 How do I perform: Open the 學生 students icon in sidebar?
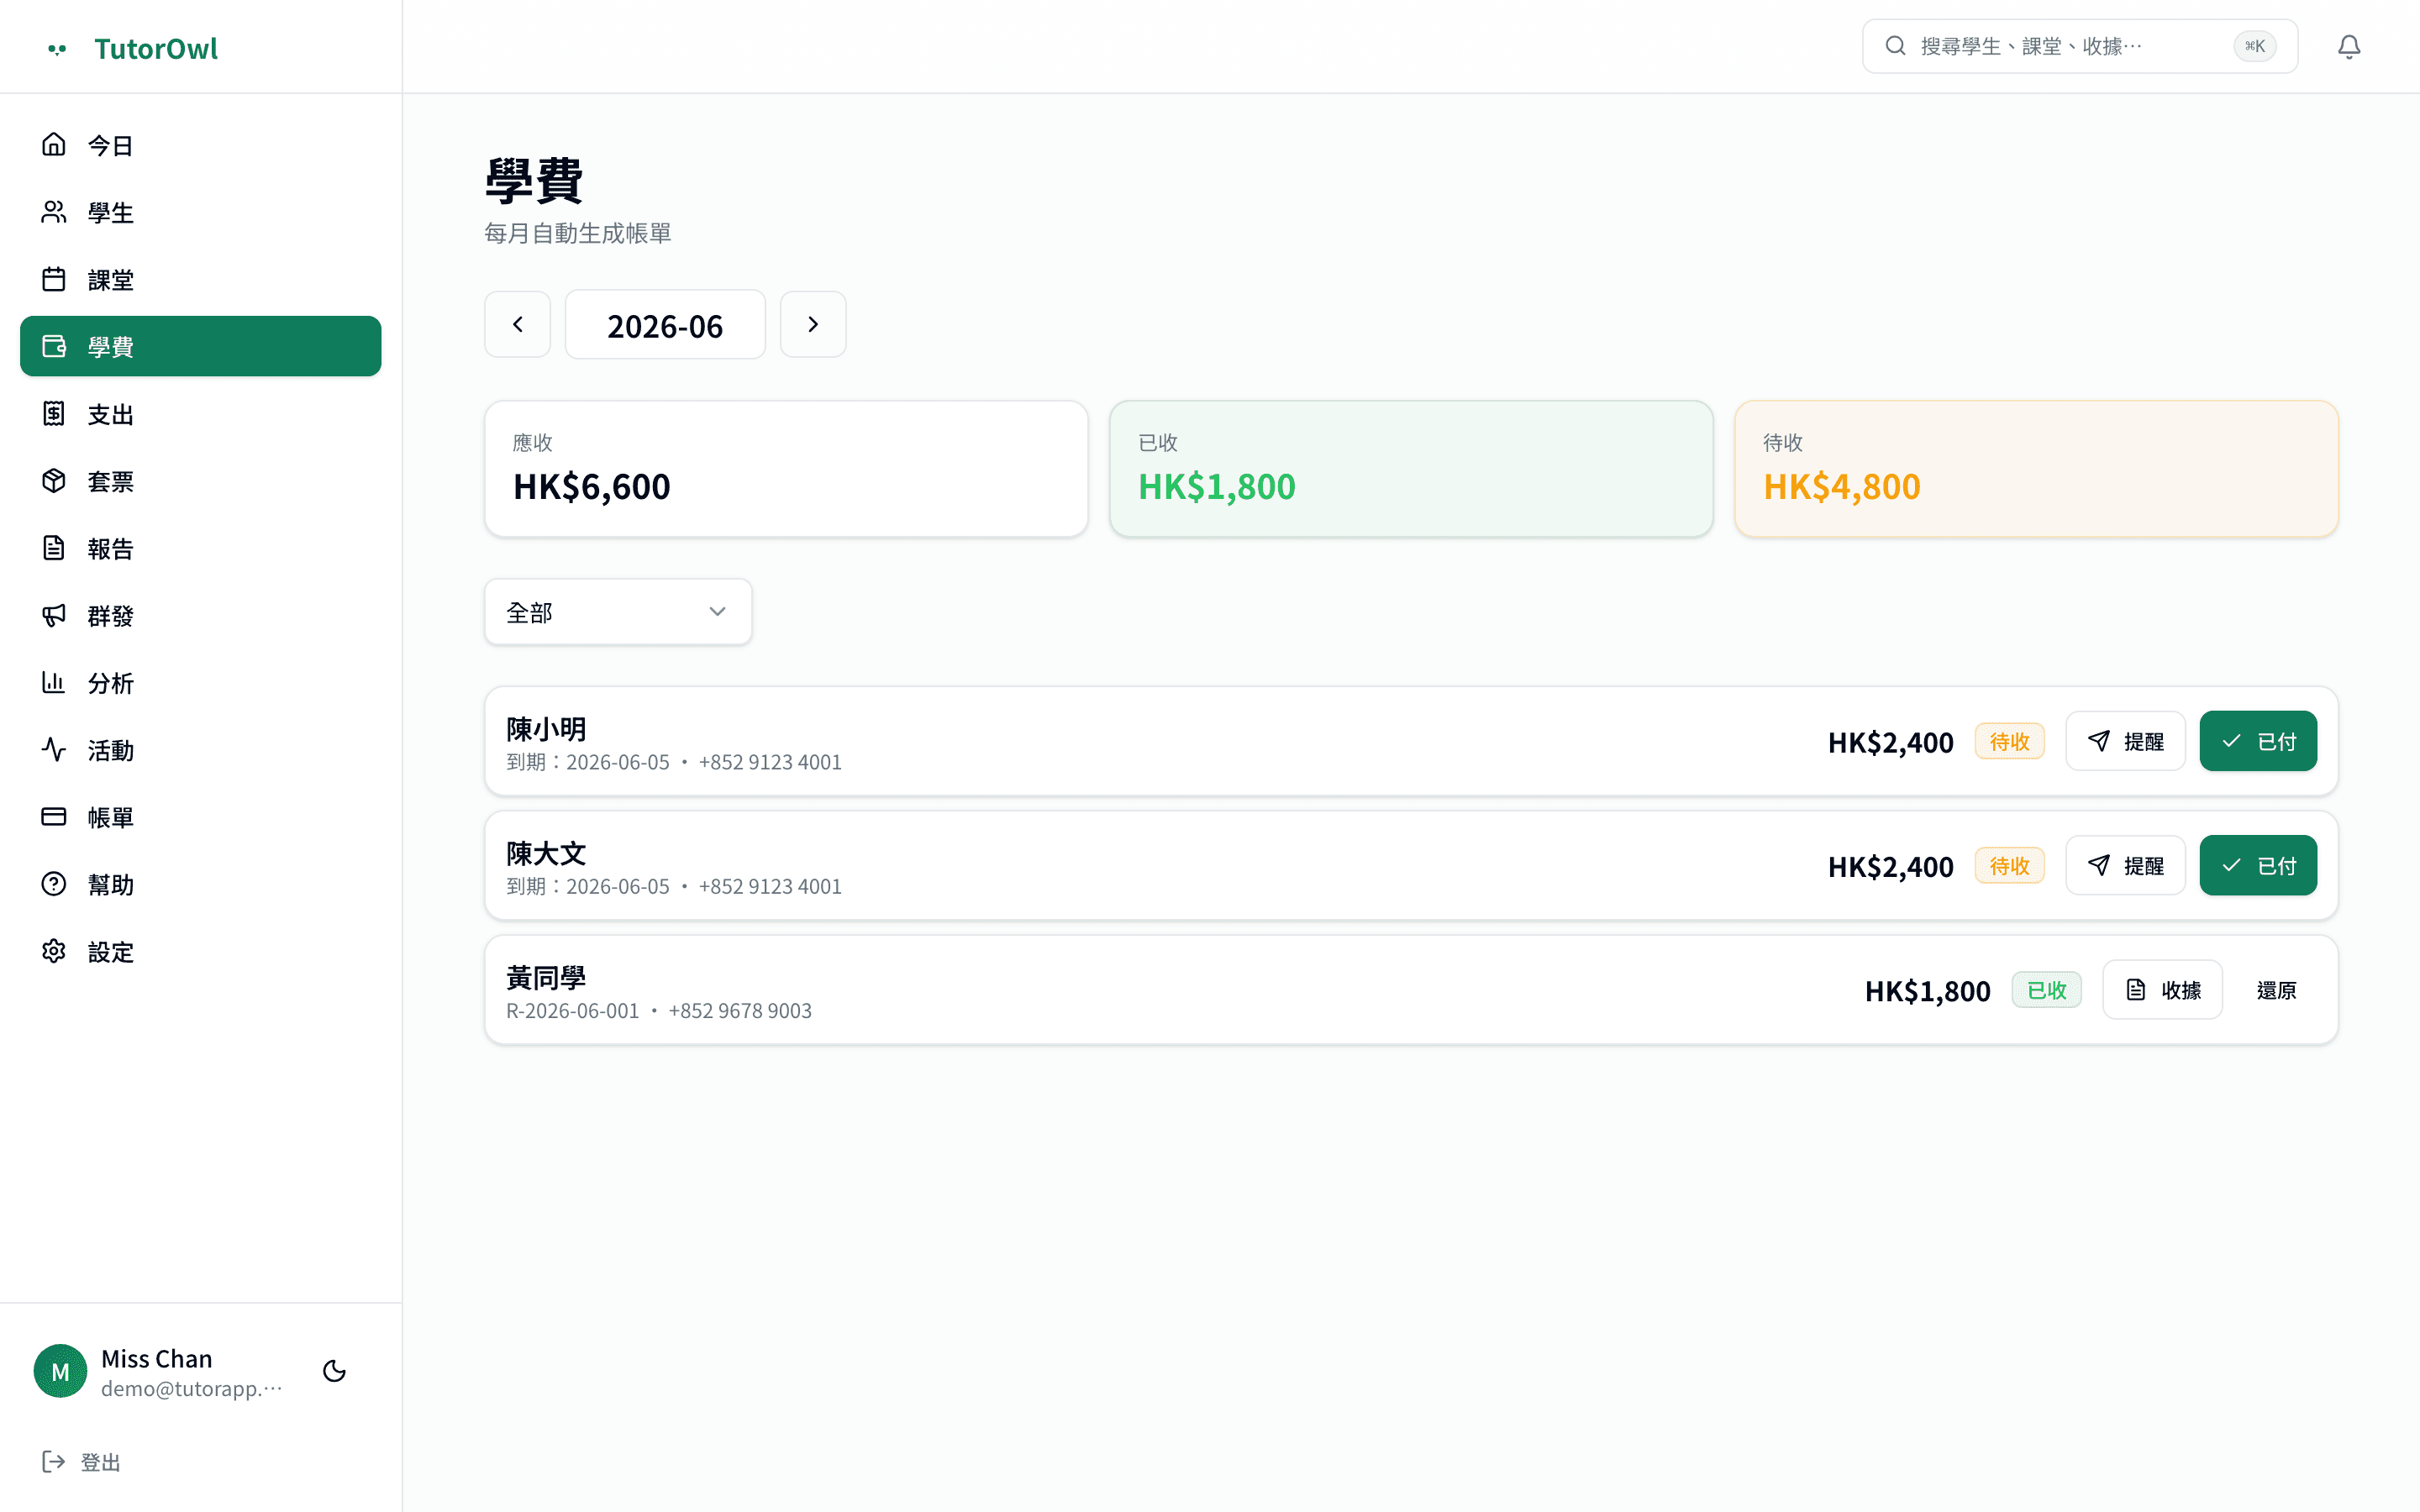coord(54,212)
